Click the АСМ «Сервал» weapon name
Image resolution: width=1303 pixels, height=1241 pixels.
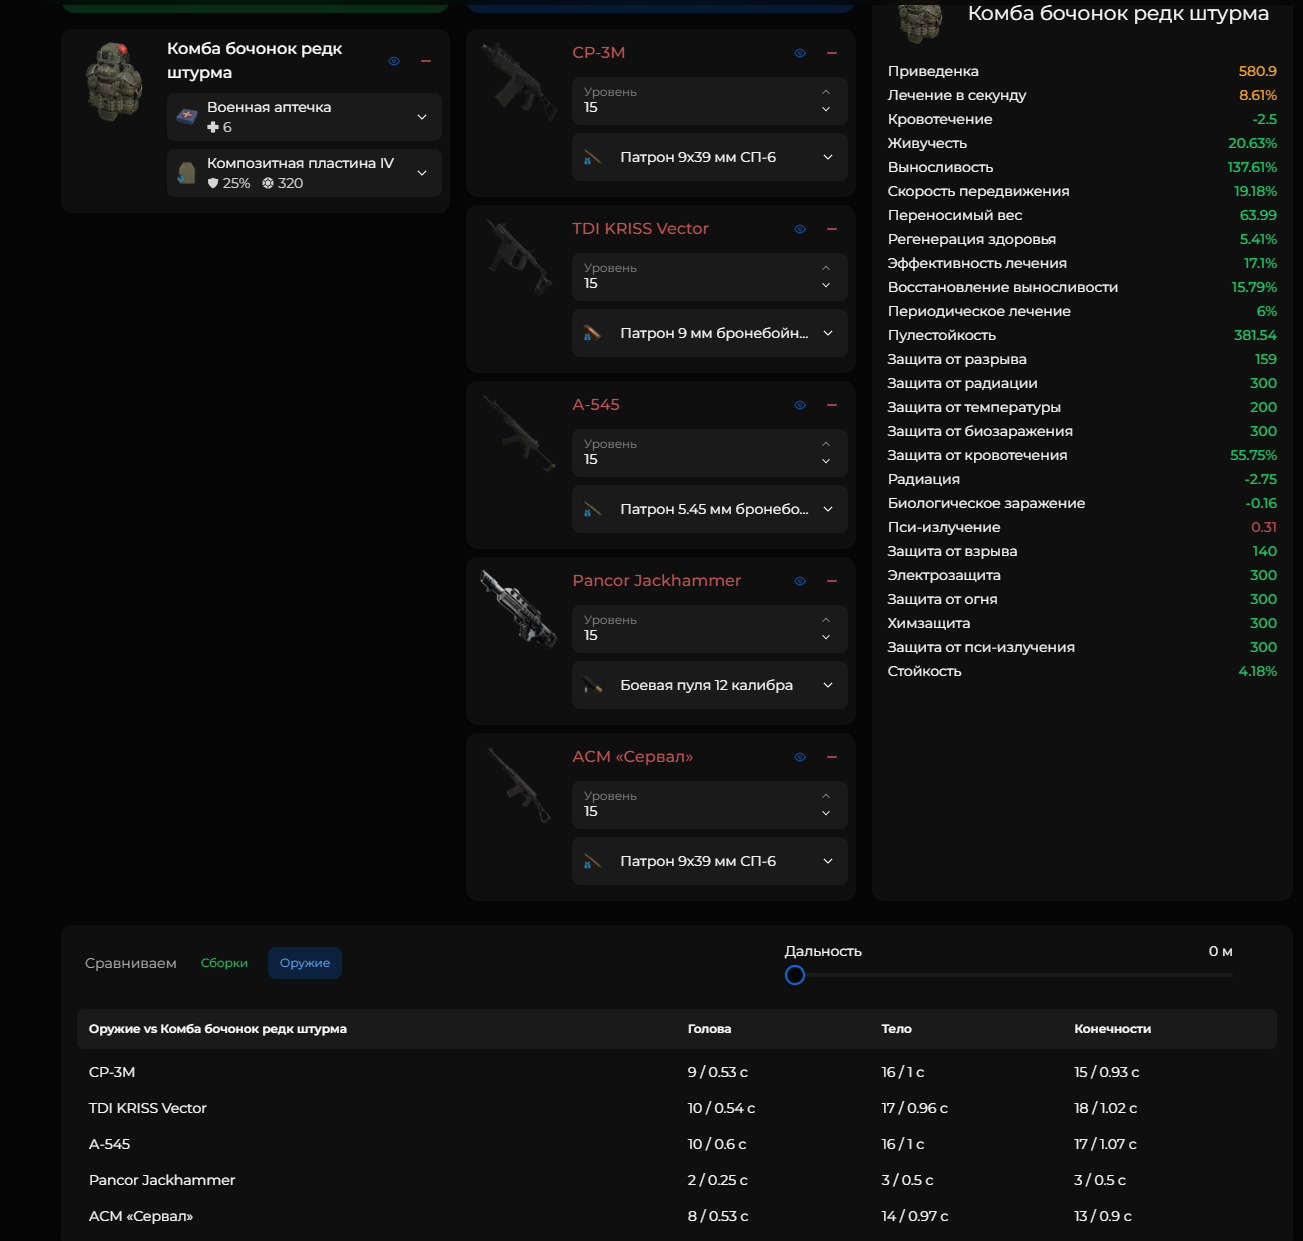click(632, 757)
